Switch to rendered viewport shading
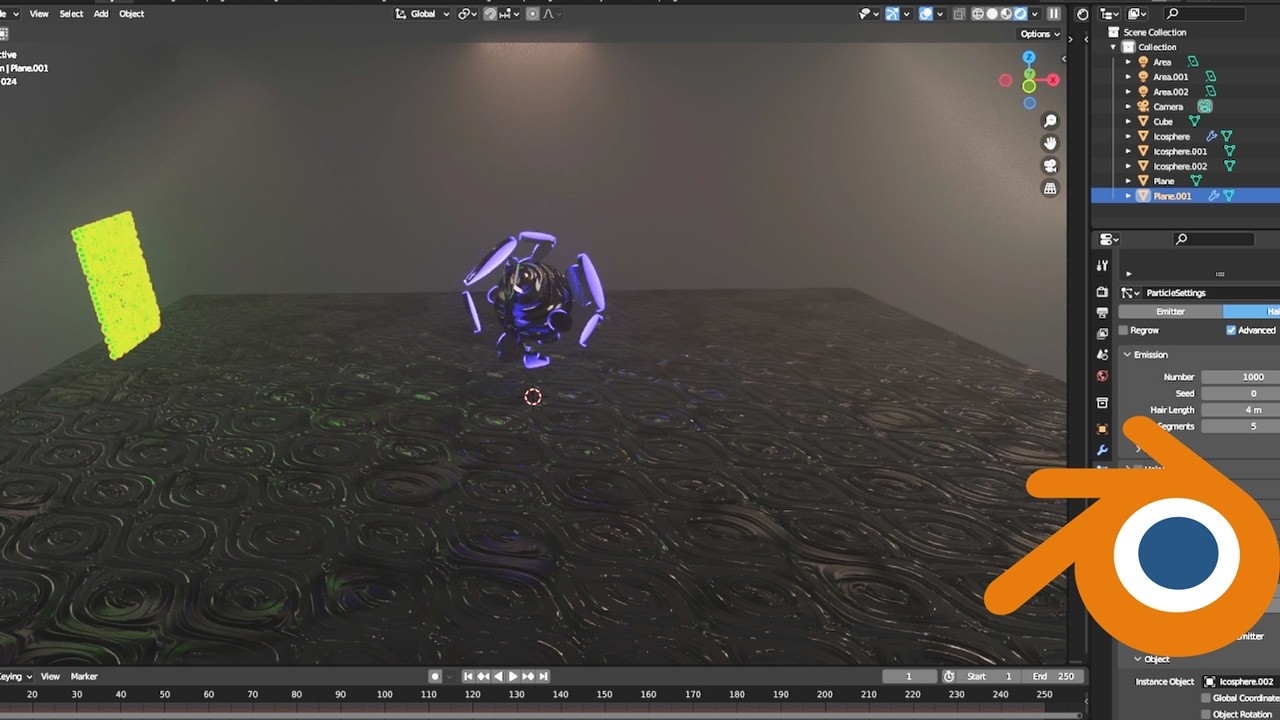Screen dimensions: 1280x720 (x=1020, y=14)
